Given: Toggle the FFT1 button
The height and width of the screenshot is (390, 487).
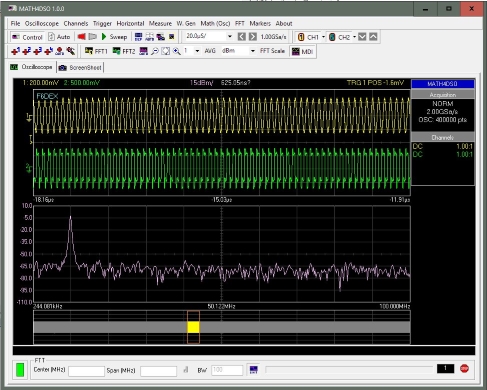Looking at the screenshot, I should (x=96, y=51).
